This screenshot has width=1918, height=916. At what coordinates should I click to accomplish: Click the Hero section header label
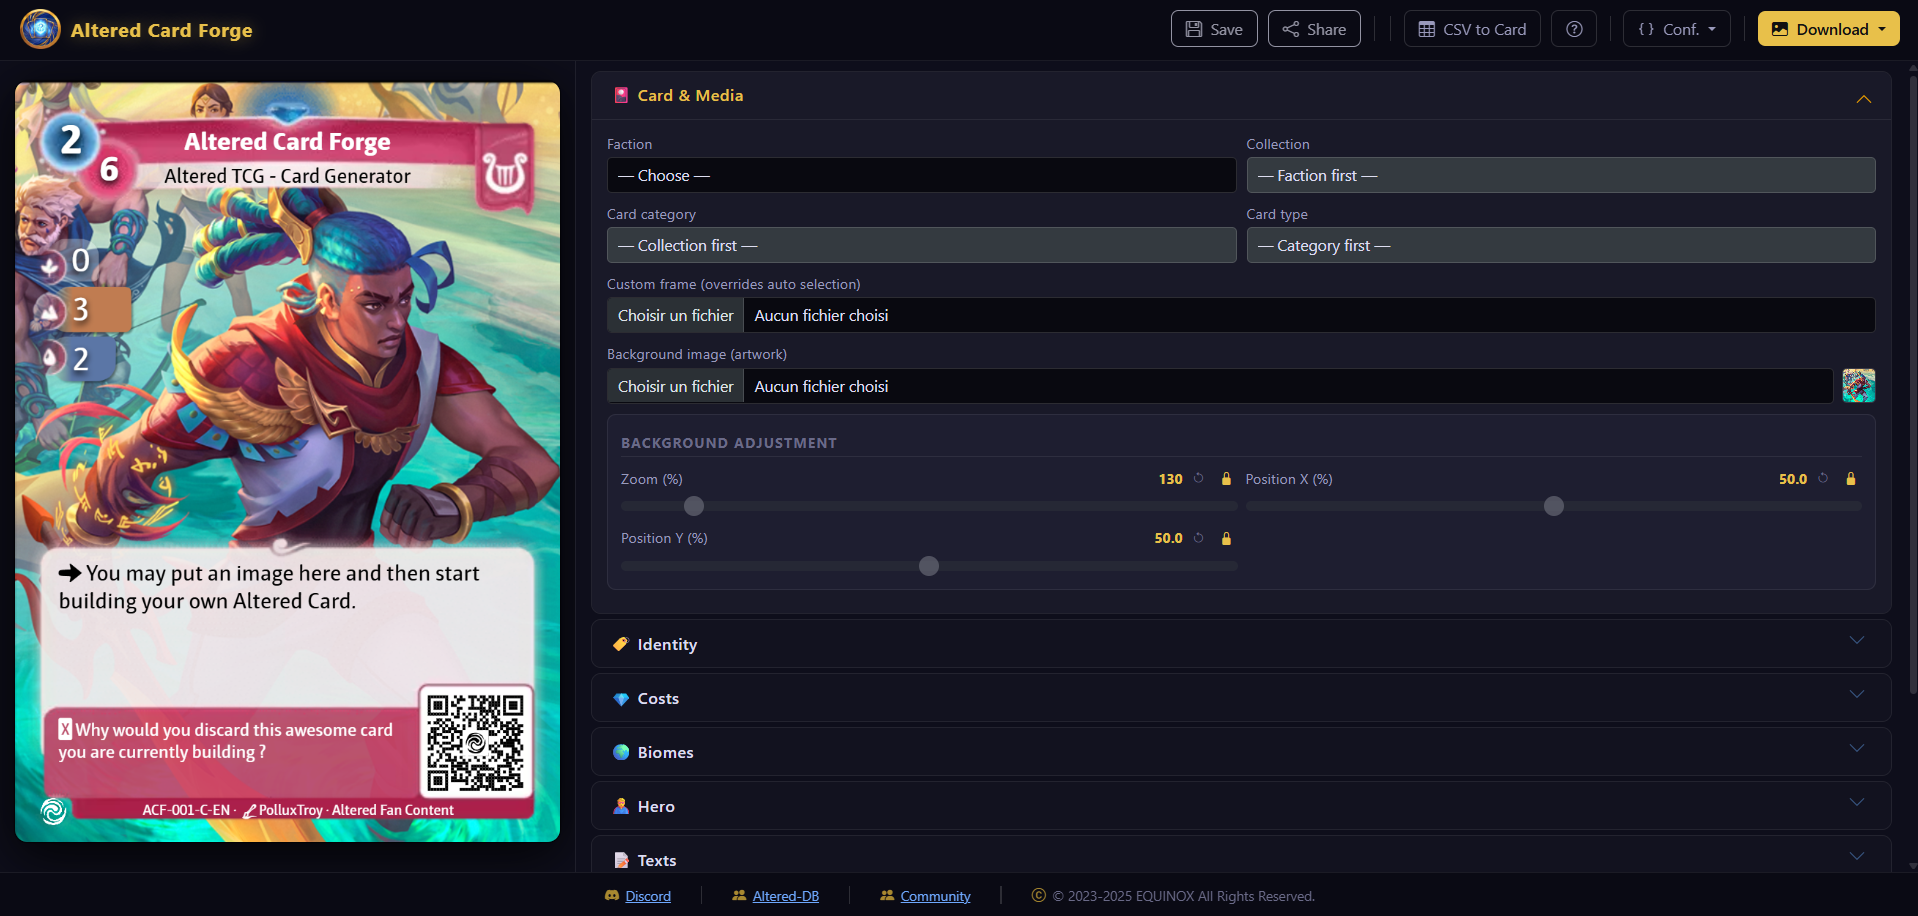(x=656, y=806)
